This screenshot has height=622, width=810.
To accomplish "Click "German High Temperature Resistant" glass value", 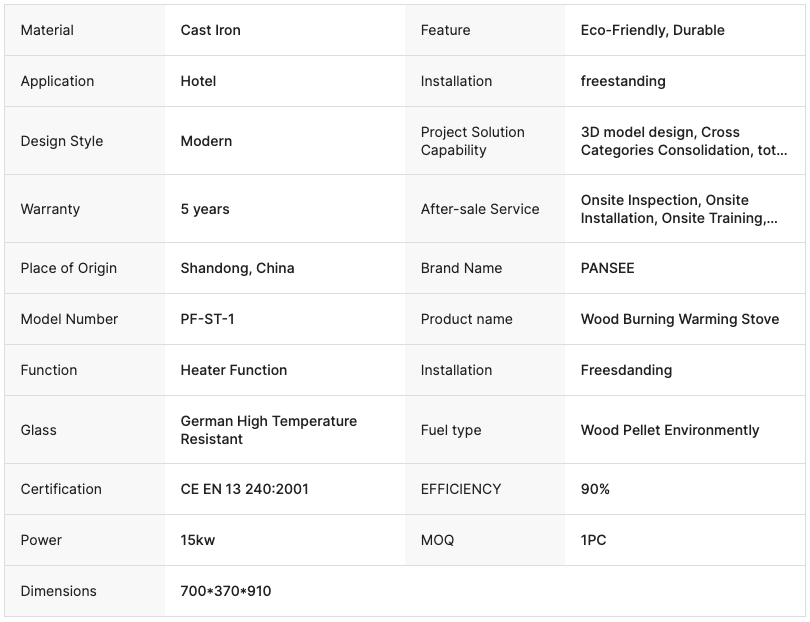I will click(x=268, y=430).
